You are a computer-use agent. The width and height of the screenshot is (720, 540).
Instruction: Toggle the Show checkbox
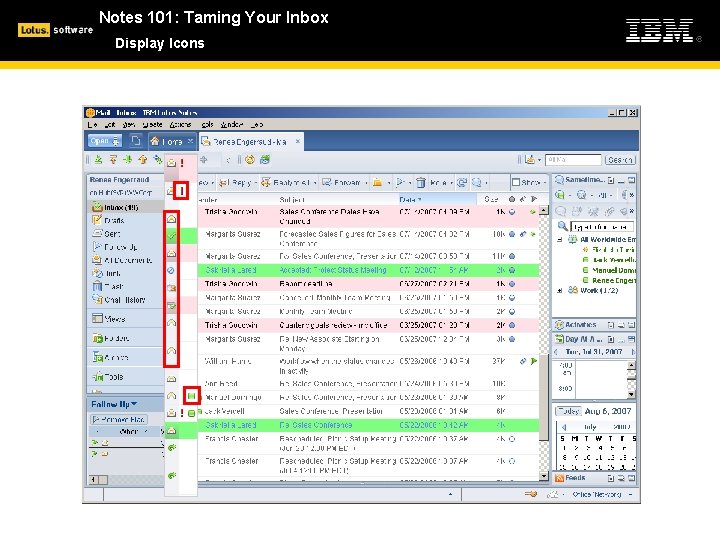coord(516,183)
